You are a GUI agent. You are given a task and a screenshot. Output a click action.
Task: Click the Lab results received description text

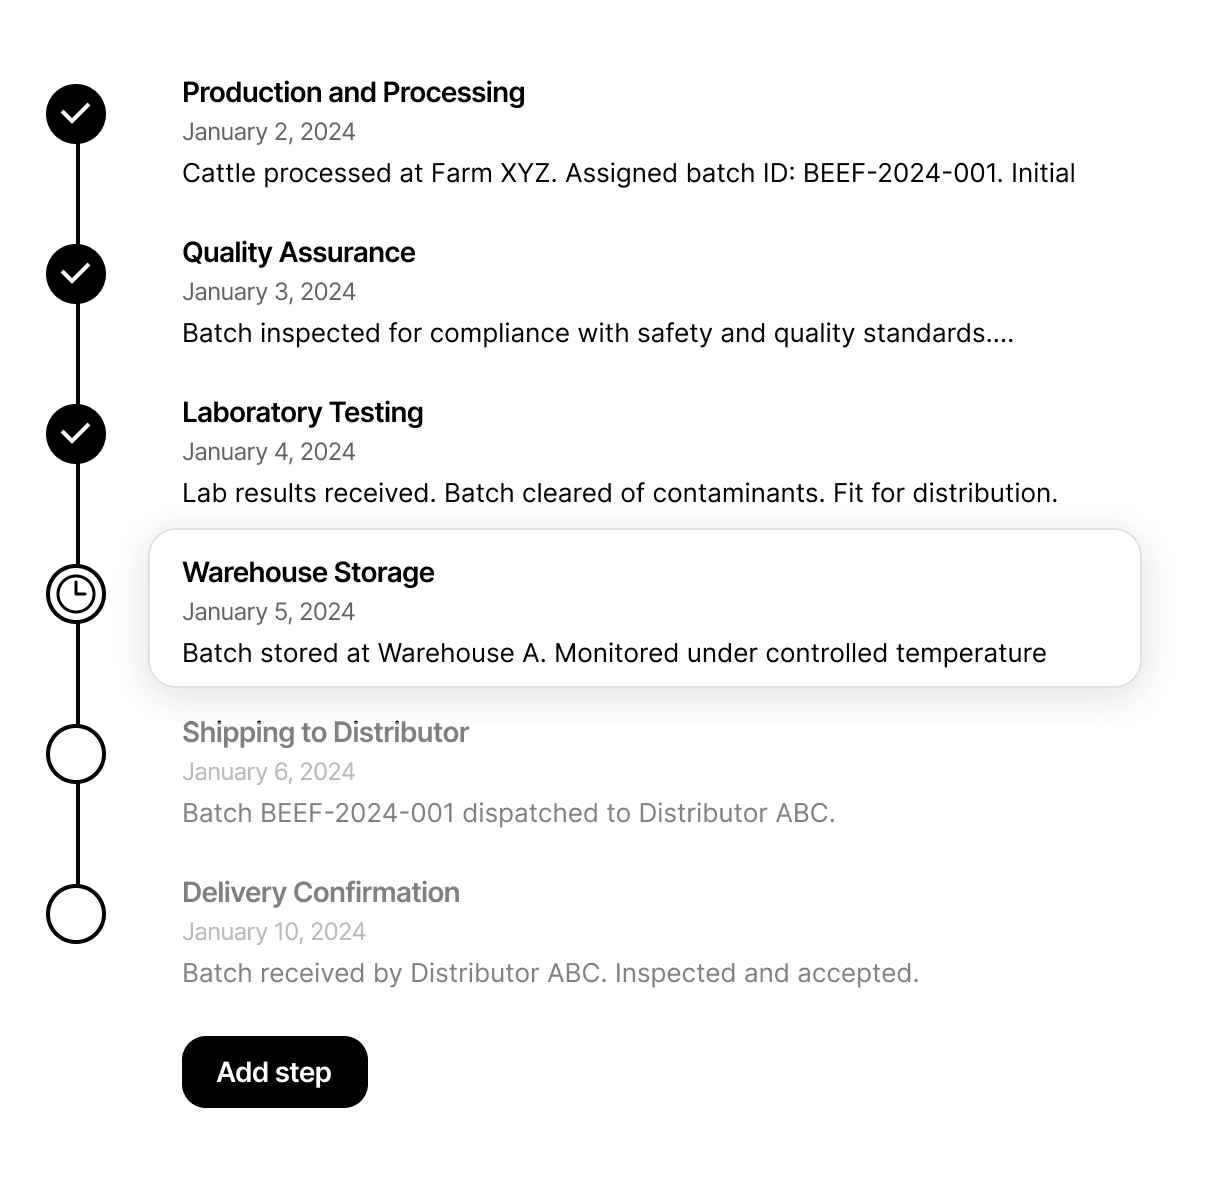tap(620, 493)
